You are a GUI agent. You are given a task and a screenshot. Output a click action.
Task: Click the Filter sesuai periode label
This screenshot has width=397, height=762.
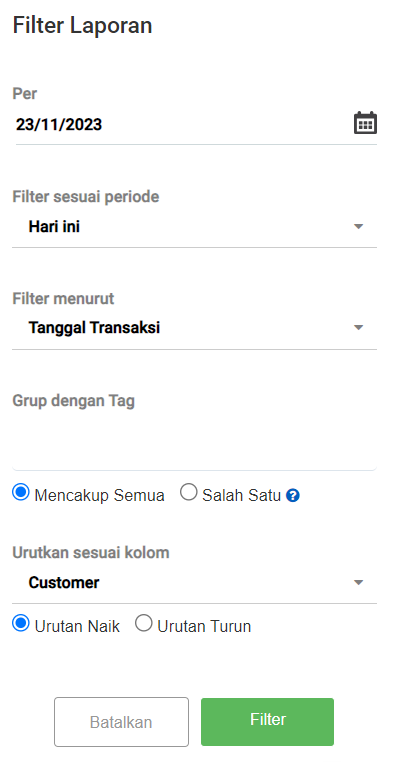click(86, 197)
